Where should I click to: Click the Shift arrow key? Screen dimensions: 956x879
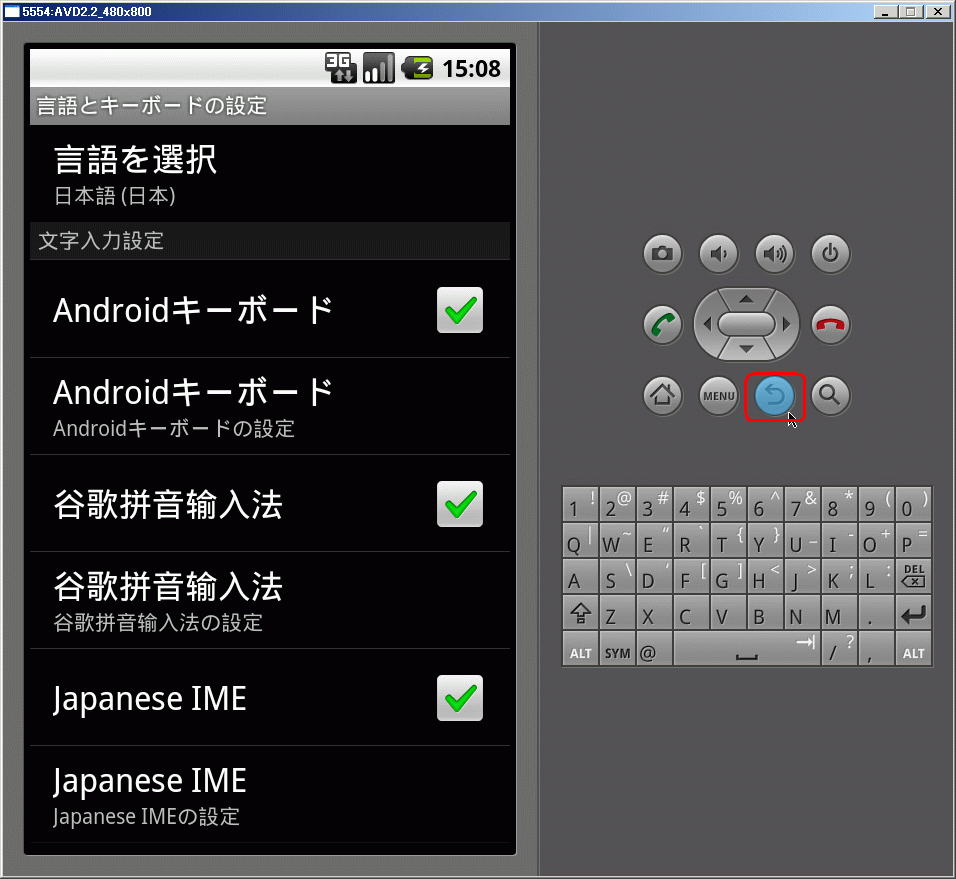[x=580, y=613]
